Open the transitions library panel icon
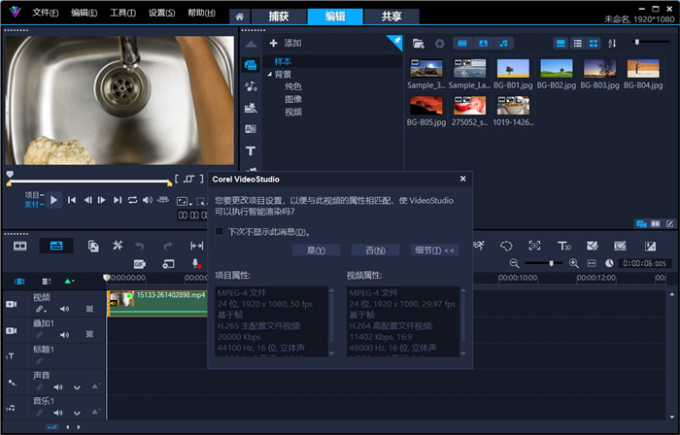The image size is (680, 435). pos(251,129)
